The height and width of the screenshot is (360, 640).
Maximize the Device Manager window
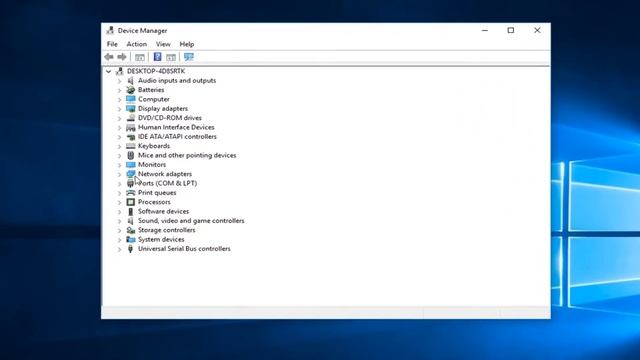511,31
